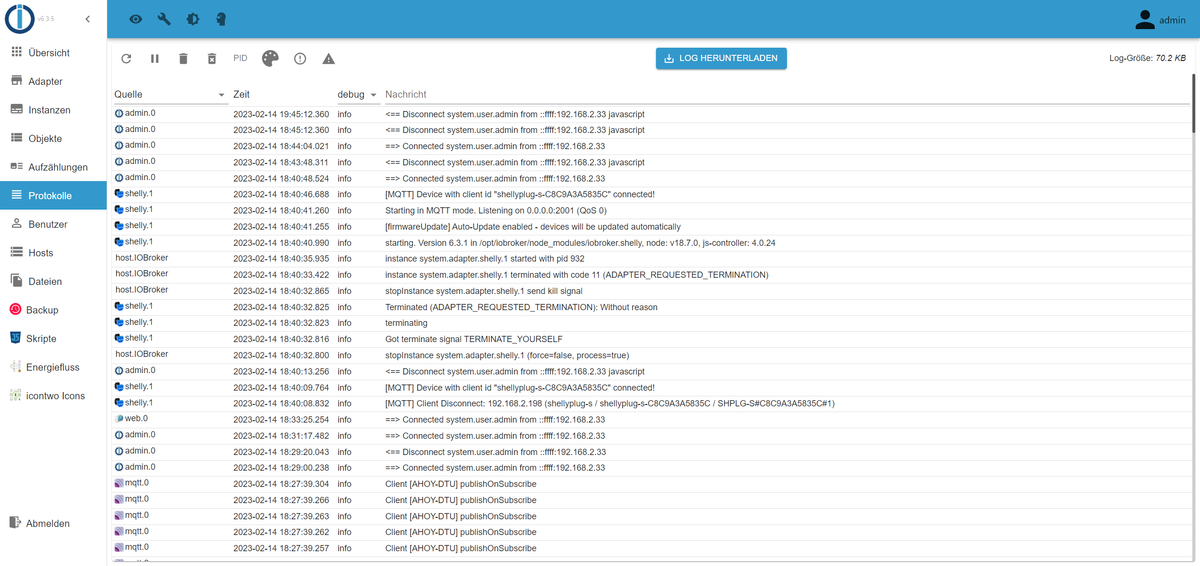Click the Übersicht grid icon
This screenshot has width=1200, height=566.
click(16, 53)
